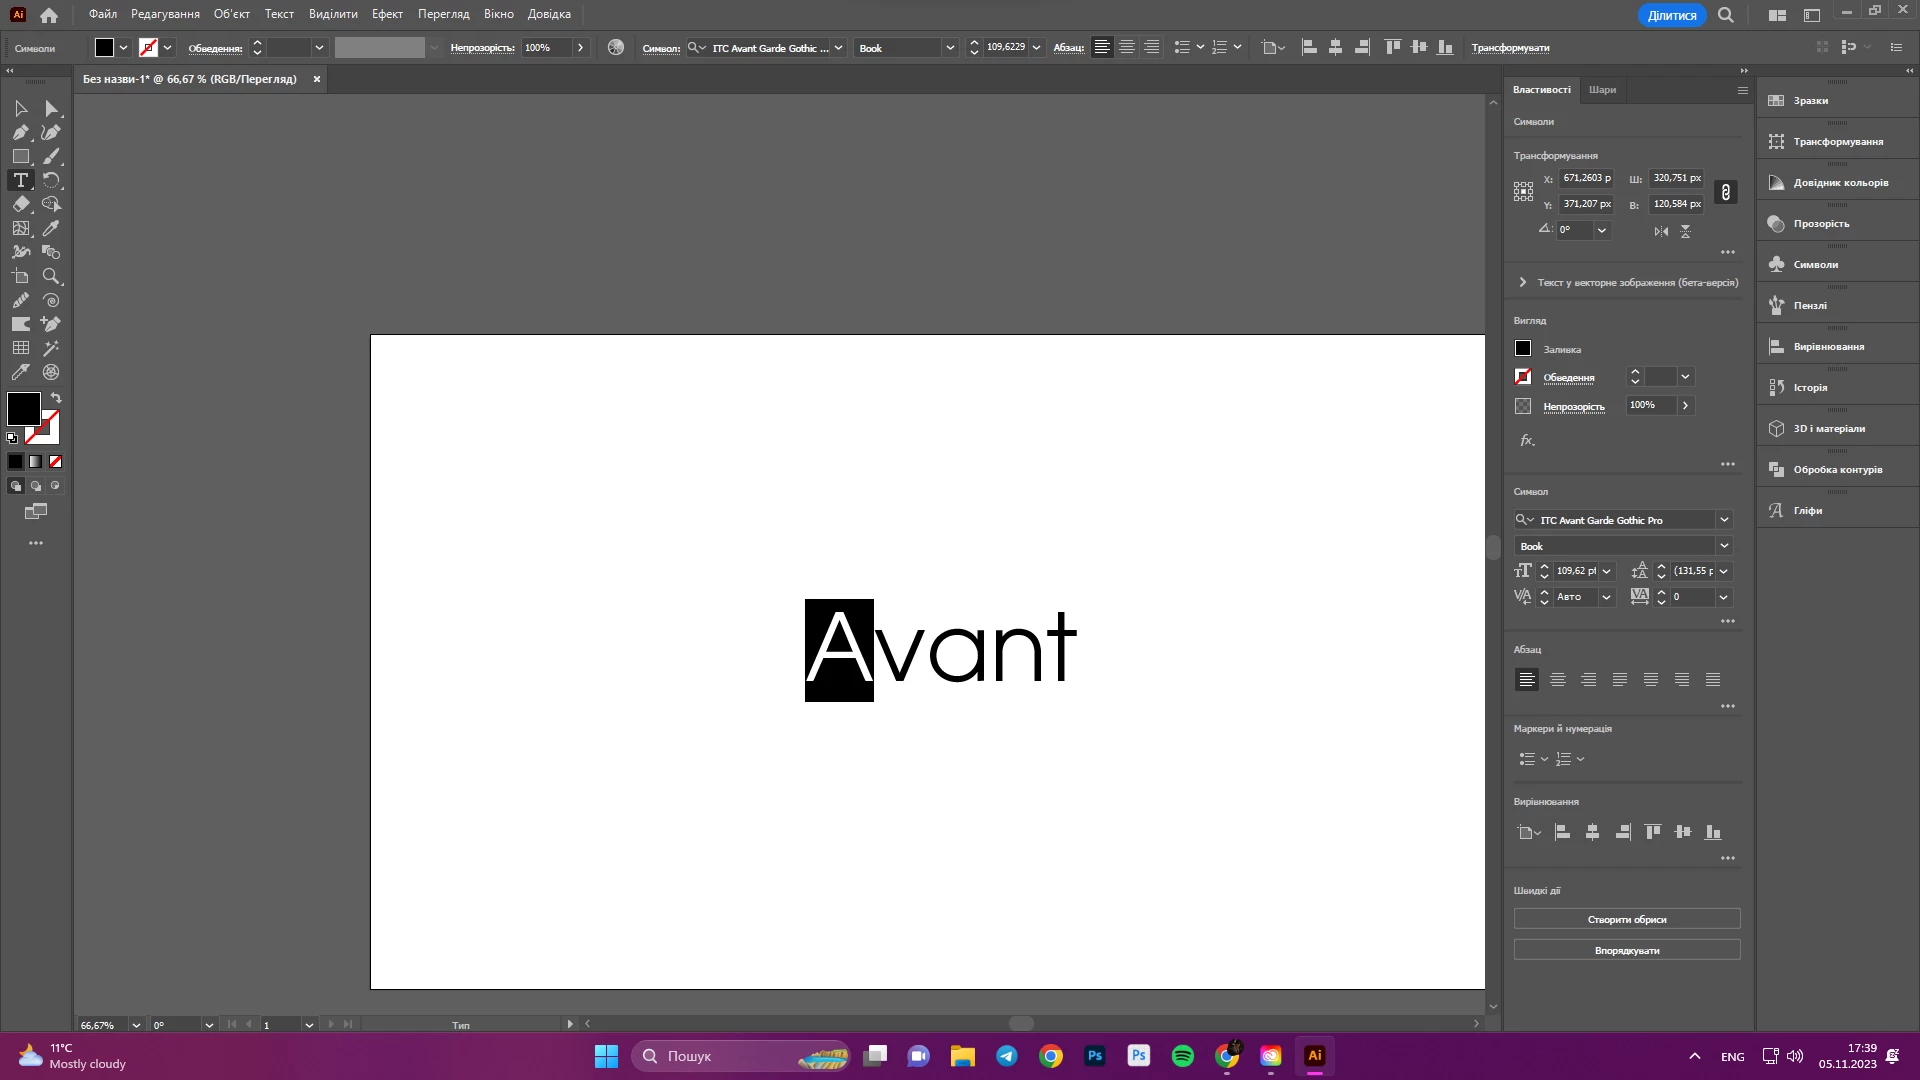Viewport: 1920px width, 1080px height.
Task: Open Spotify from the taskbar
Action: [x=1183, y=1056]
